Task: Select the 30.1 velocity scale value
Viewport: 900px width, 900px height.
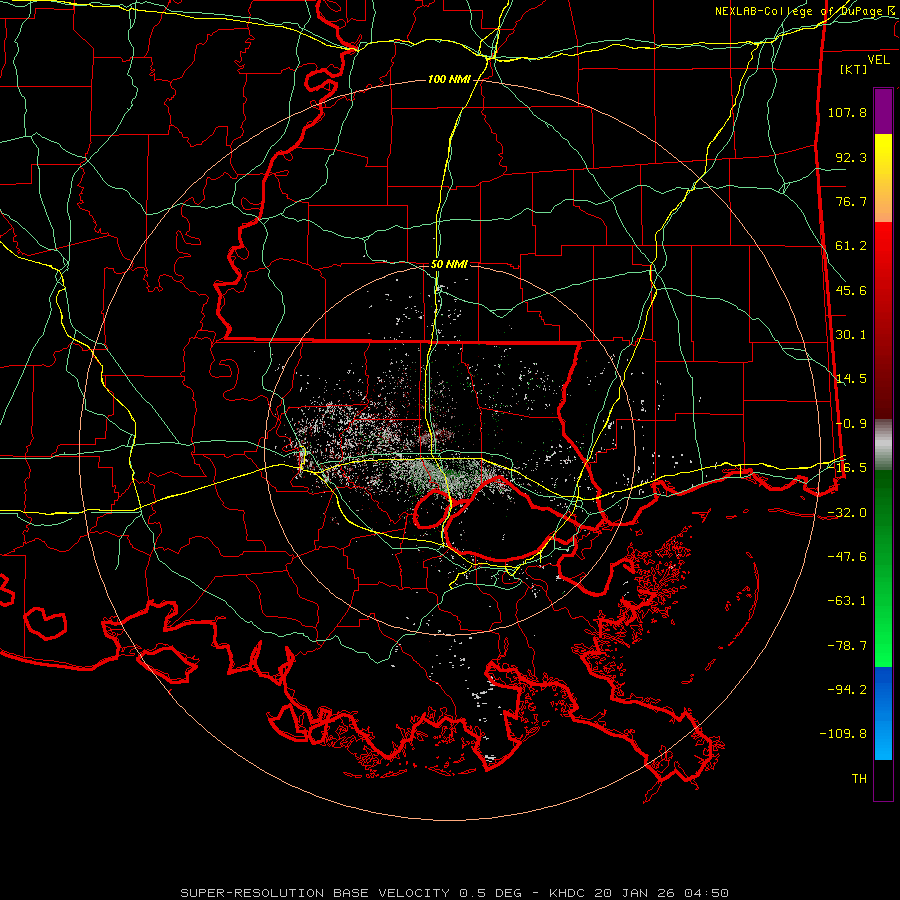Action: (x=851, y=335)
